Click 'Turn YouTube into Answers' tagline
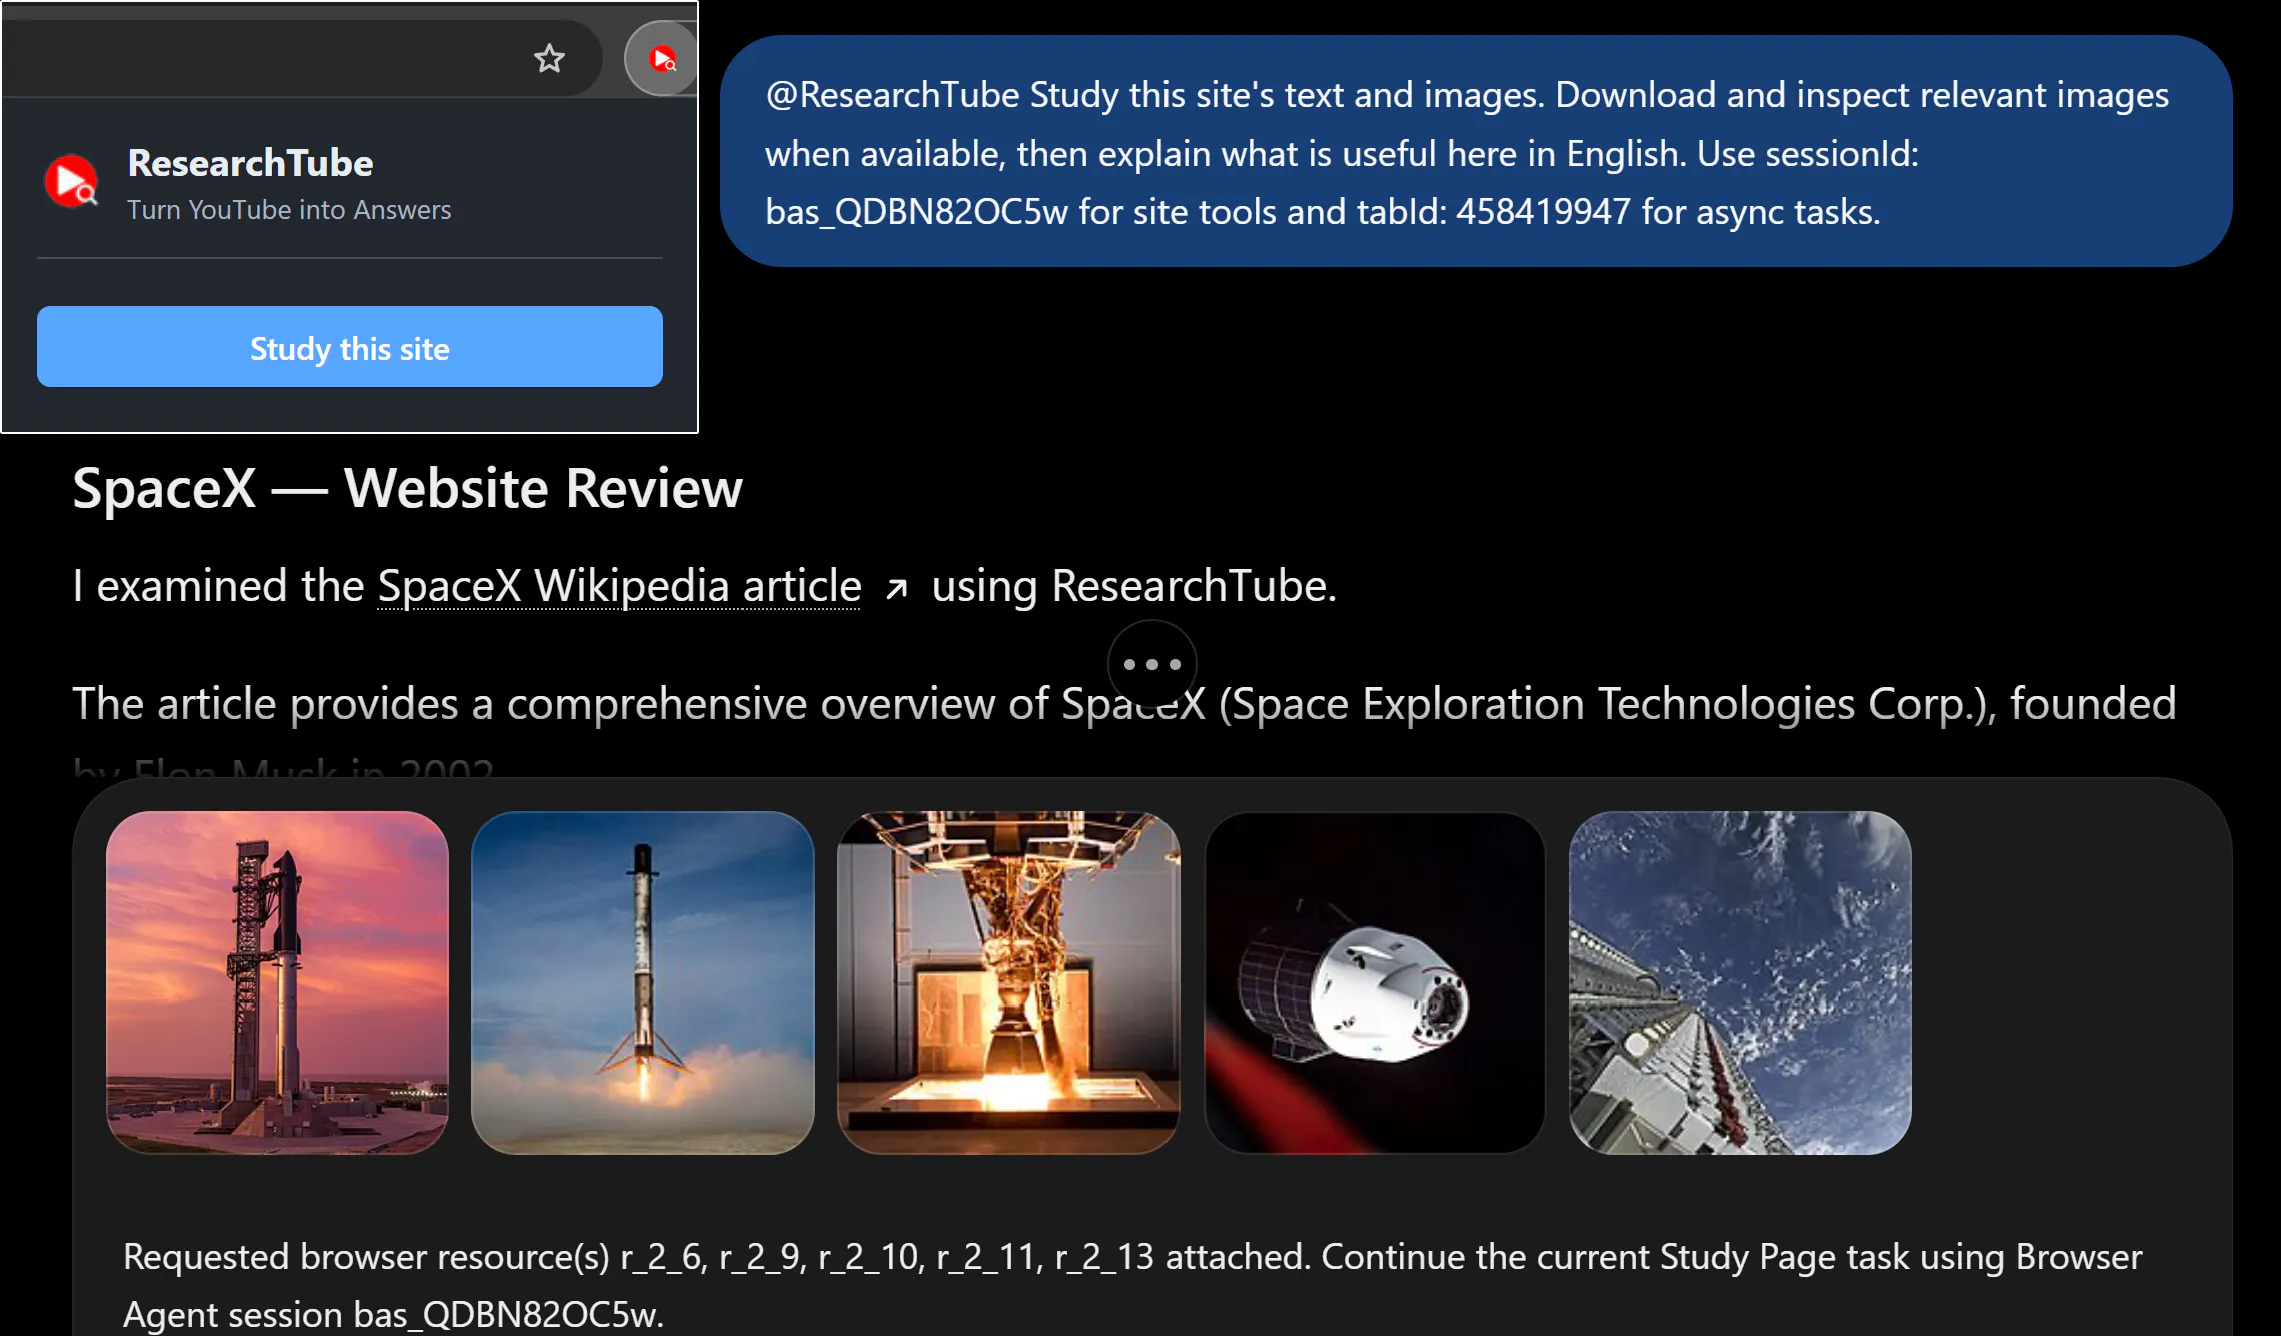The width and height of the screenshot is (2281, 1336). 289,210
